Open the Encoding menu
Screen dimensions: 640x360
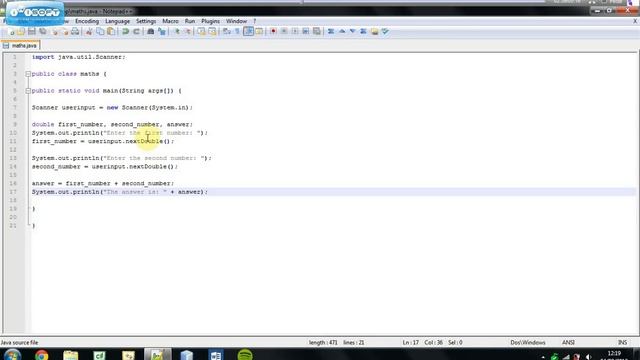(x=87, y=21)
